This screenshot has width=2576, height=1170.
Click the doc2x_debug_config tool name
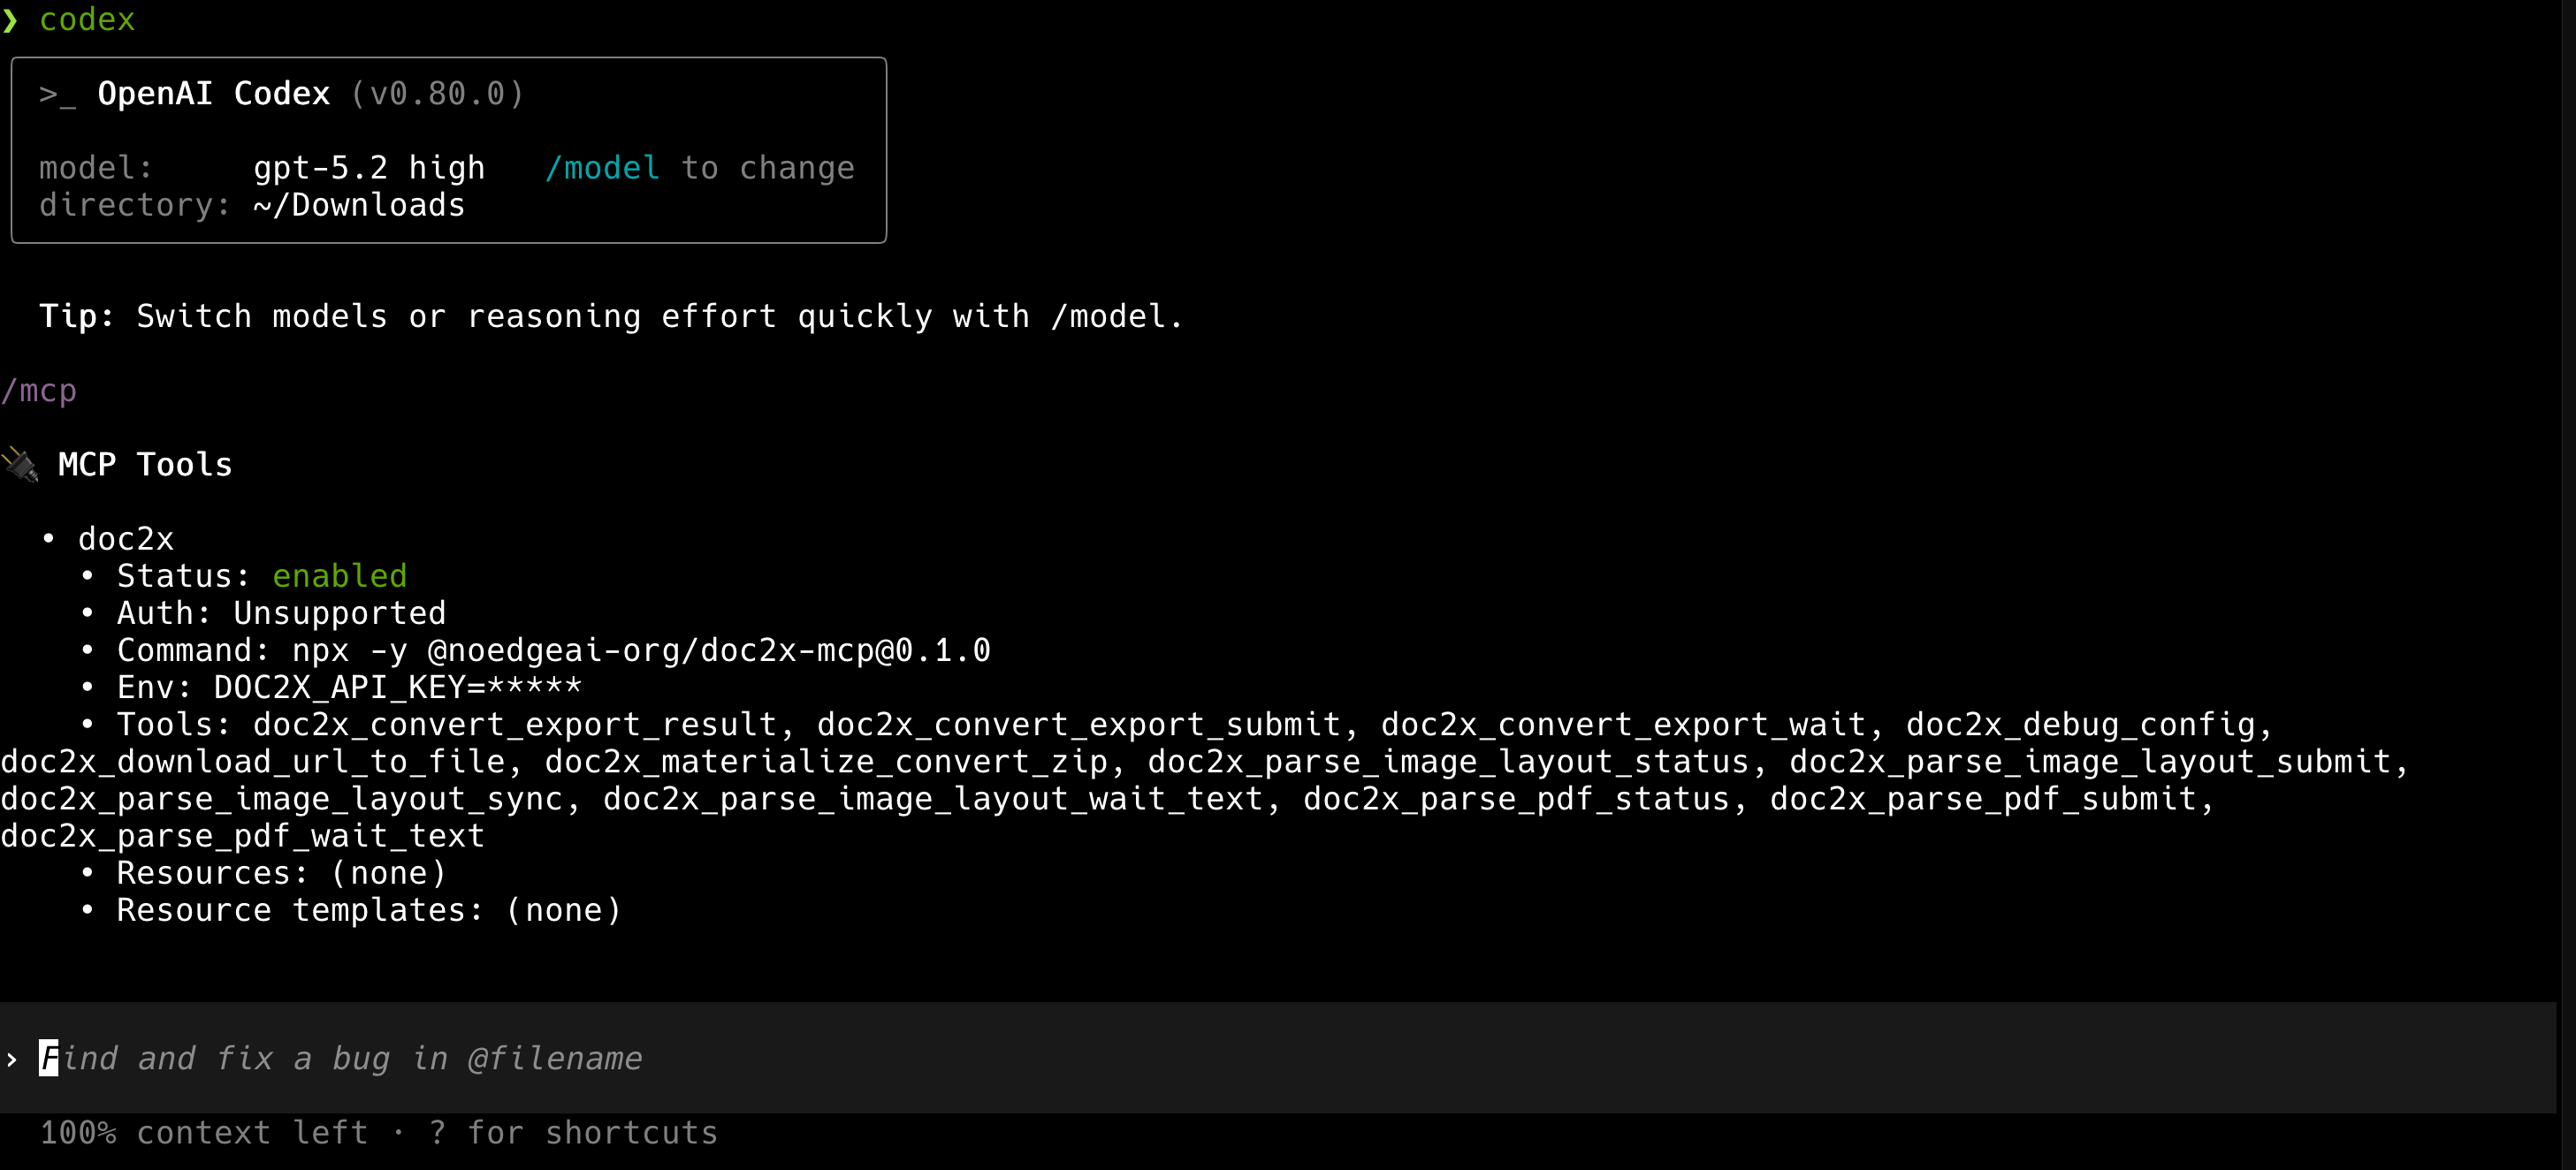click(2080, 724)
